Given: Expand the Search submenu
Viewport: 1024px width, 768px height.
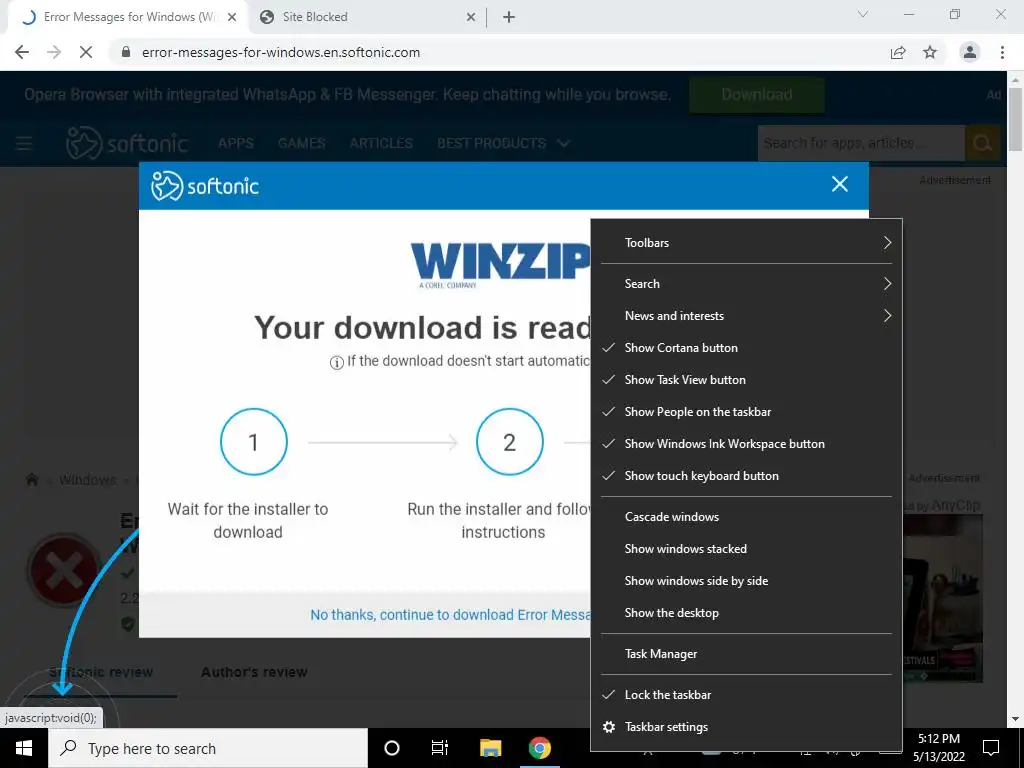Looking at the screenshot, I should coord(746,284).
